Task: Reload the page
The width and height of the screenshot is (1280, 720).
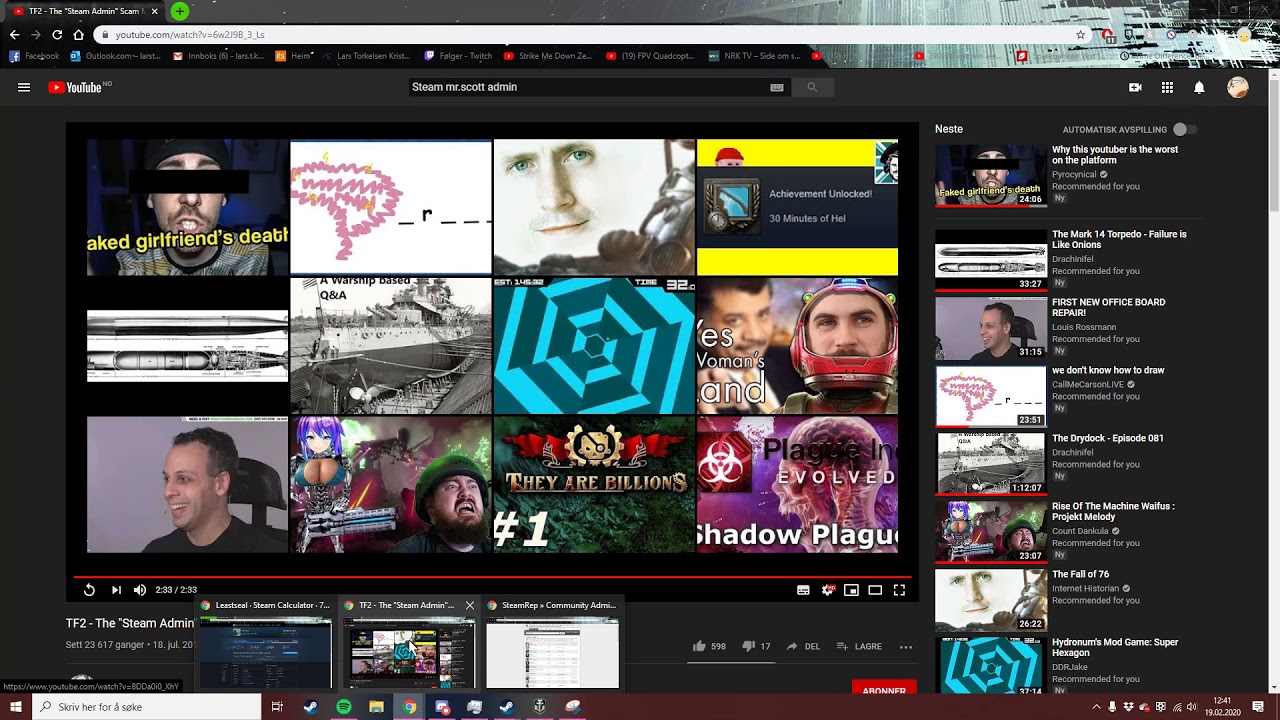Action: point(57,35)
